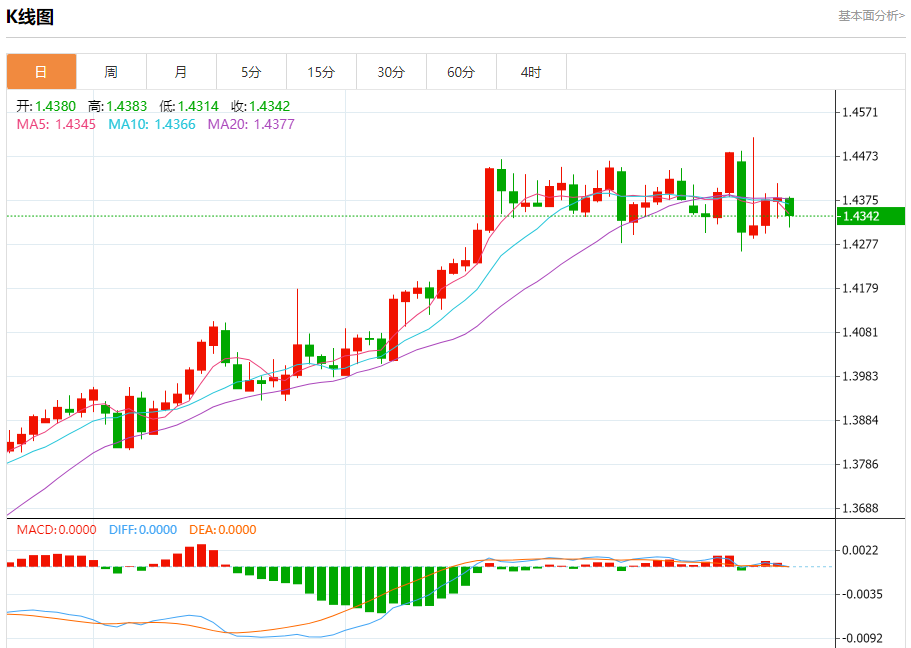Click the green 1.4342 current price tag
Screen dimensions: 911x648
point(871,216)
